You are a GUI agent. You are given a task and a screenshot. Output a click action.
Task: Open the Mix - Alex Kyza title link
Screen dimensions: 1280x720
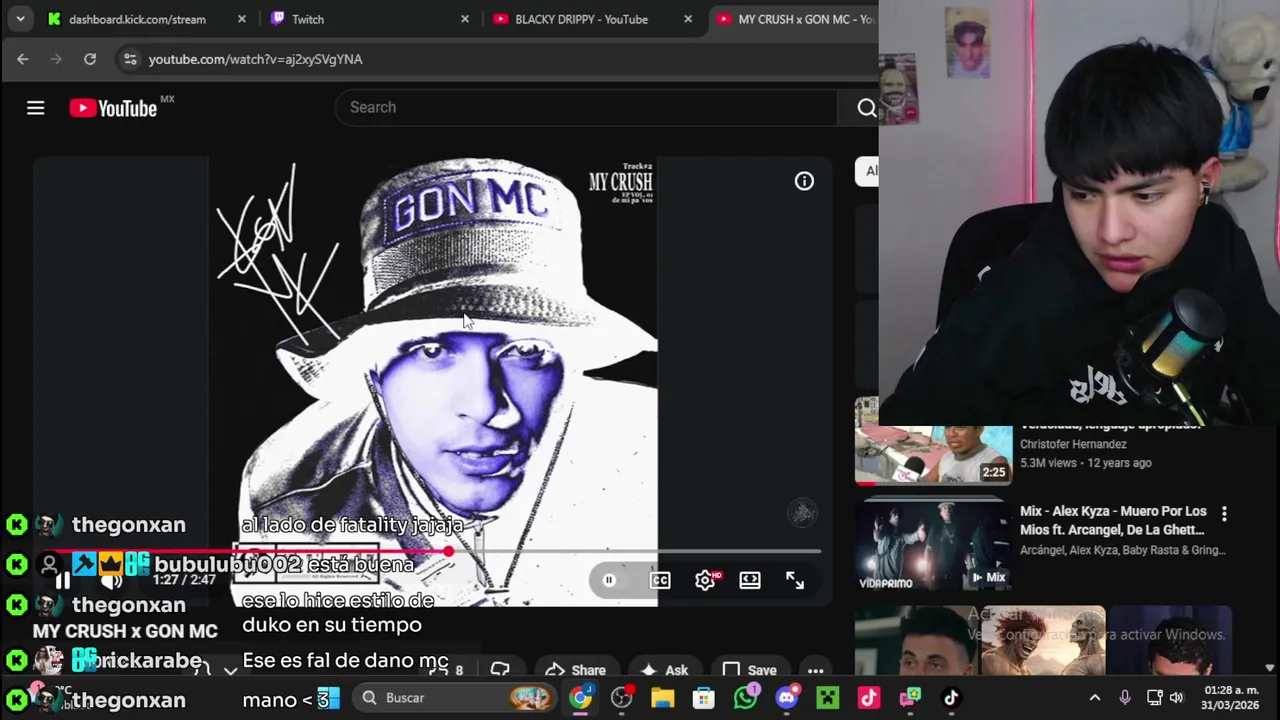pyautogui.click(x=1113, y=520)
